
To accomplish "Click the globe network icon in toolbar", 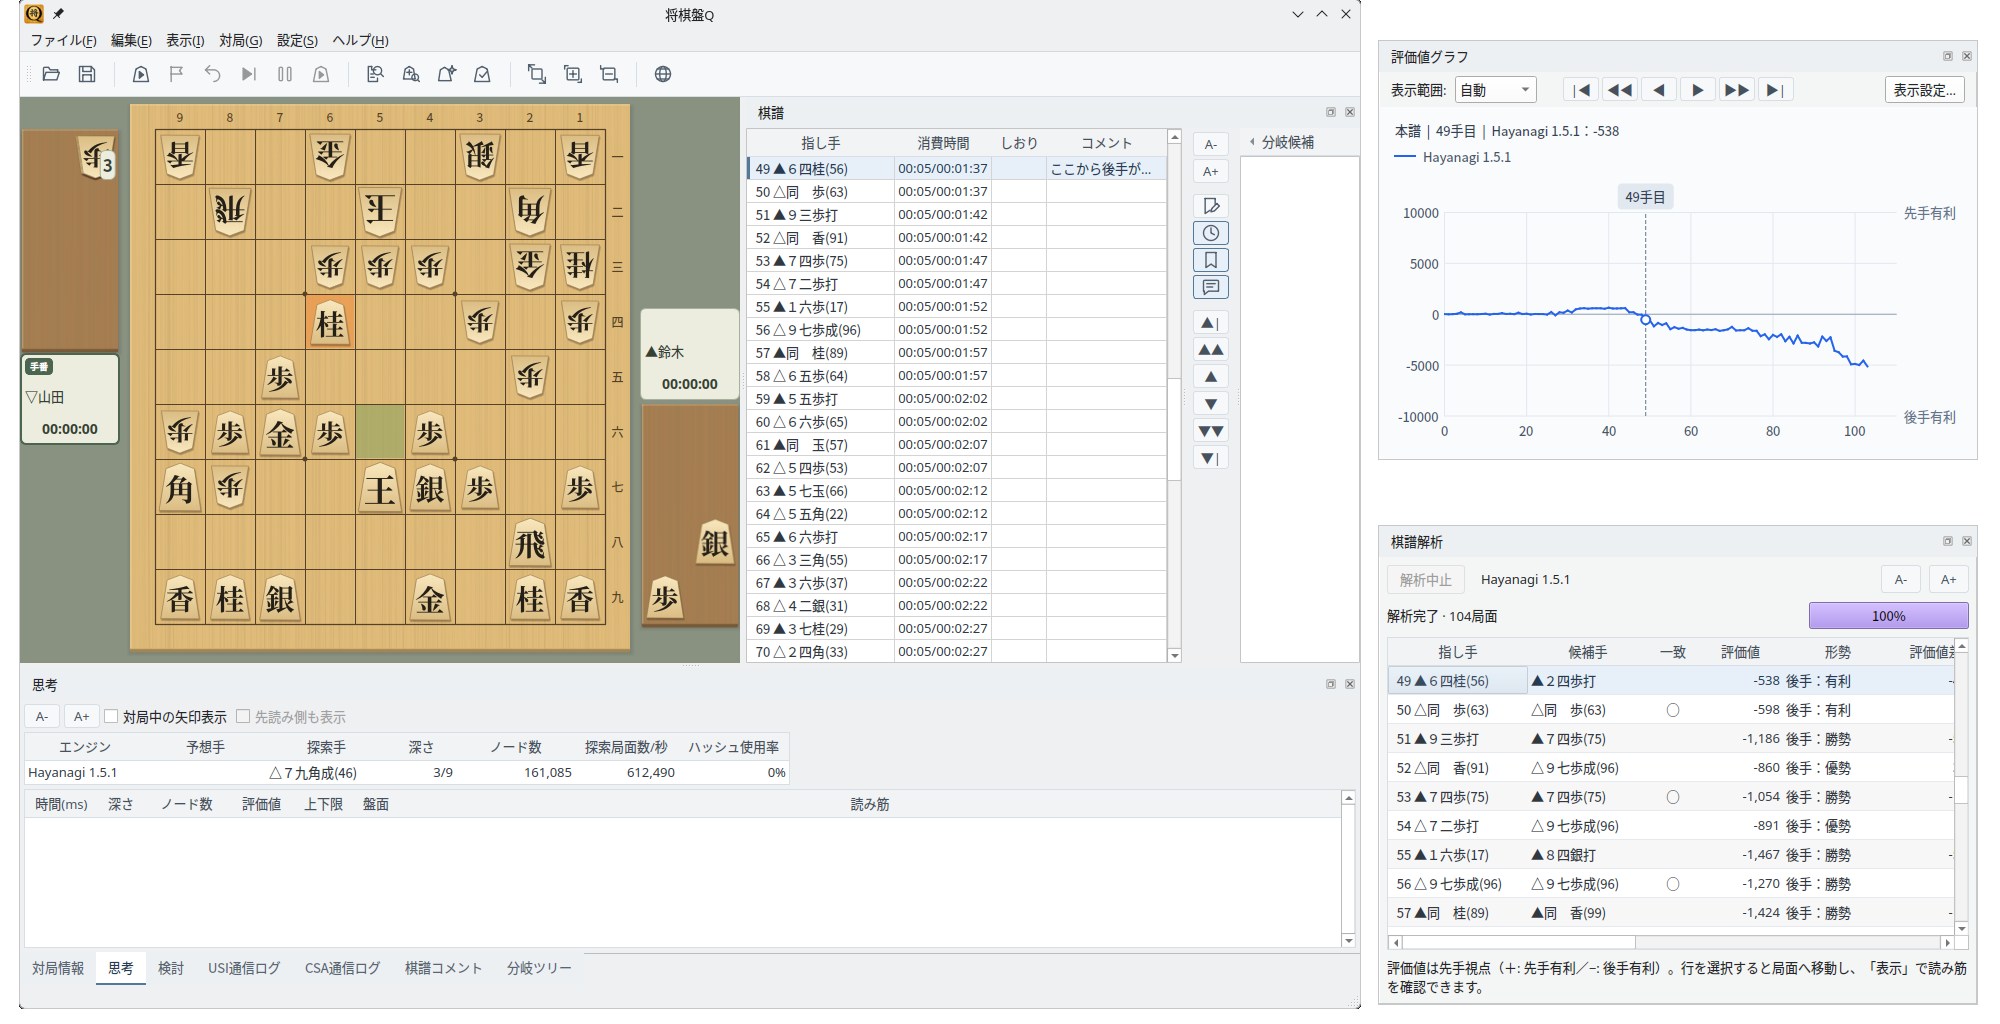I will [x=663, y=74].
